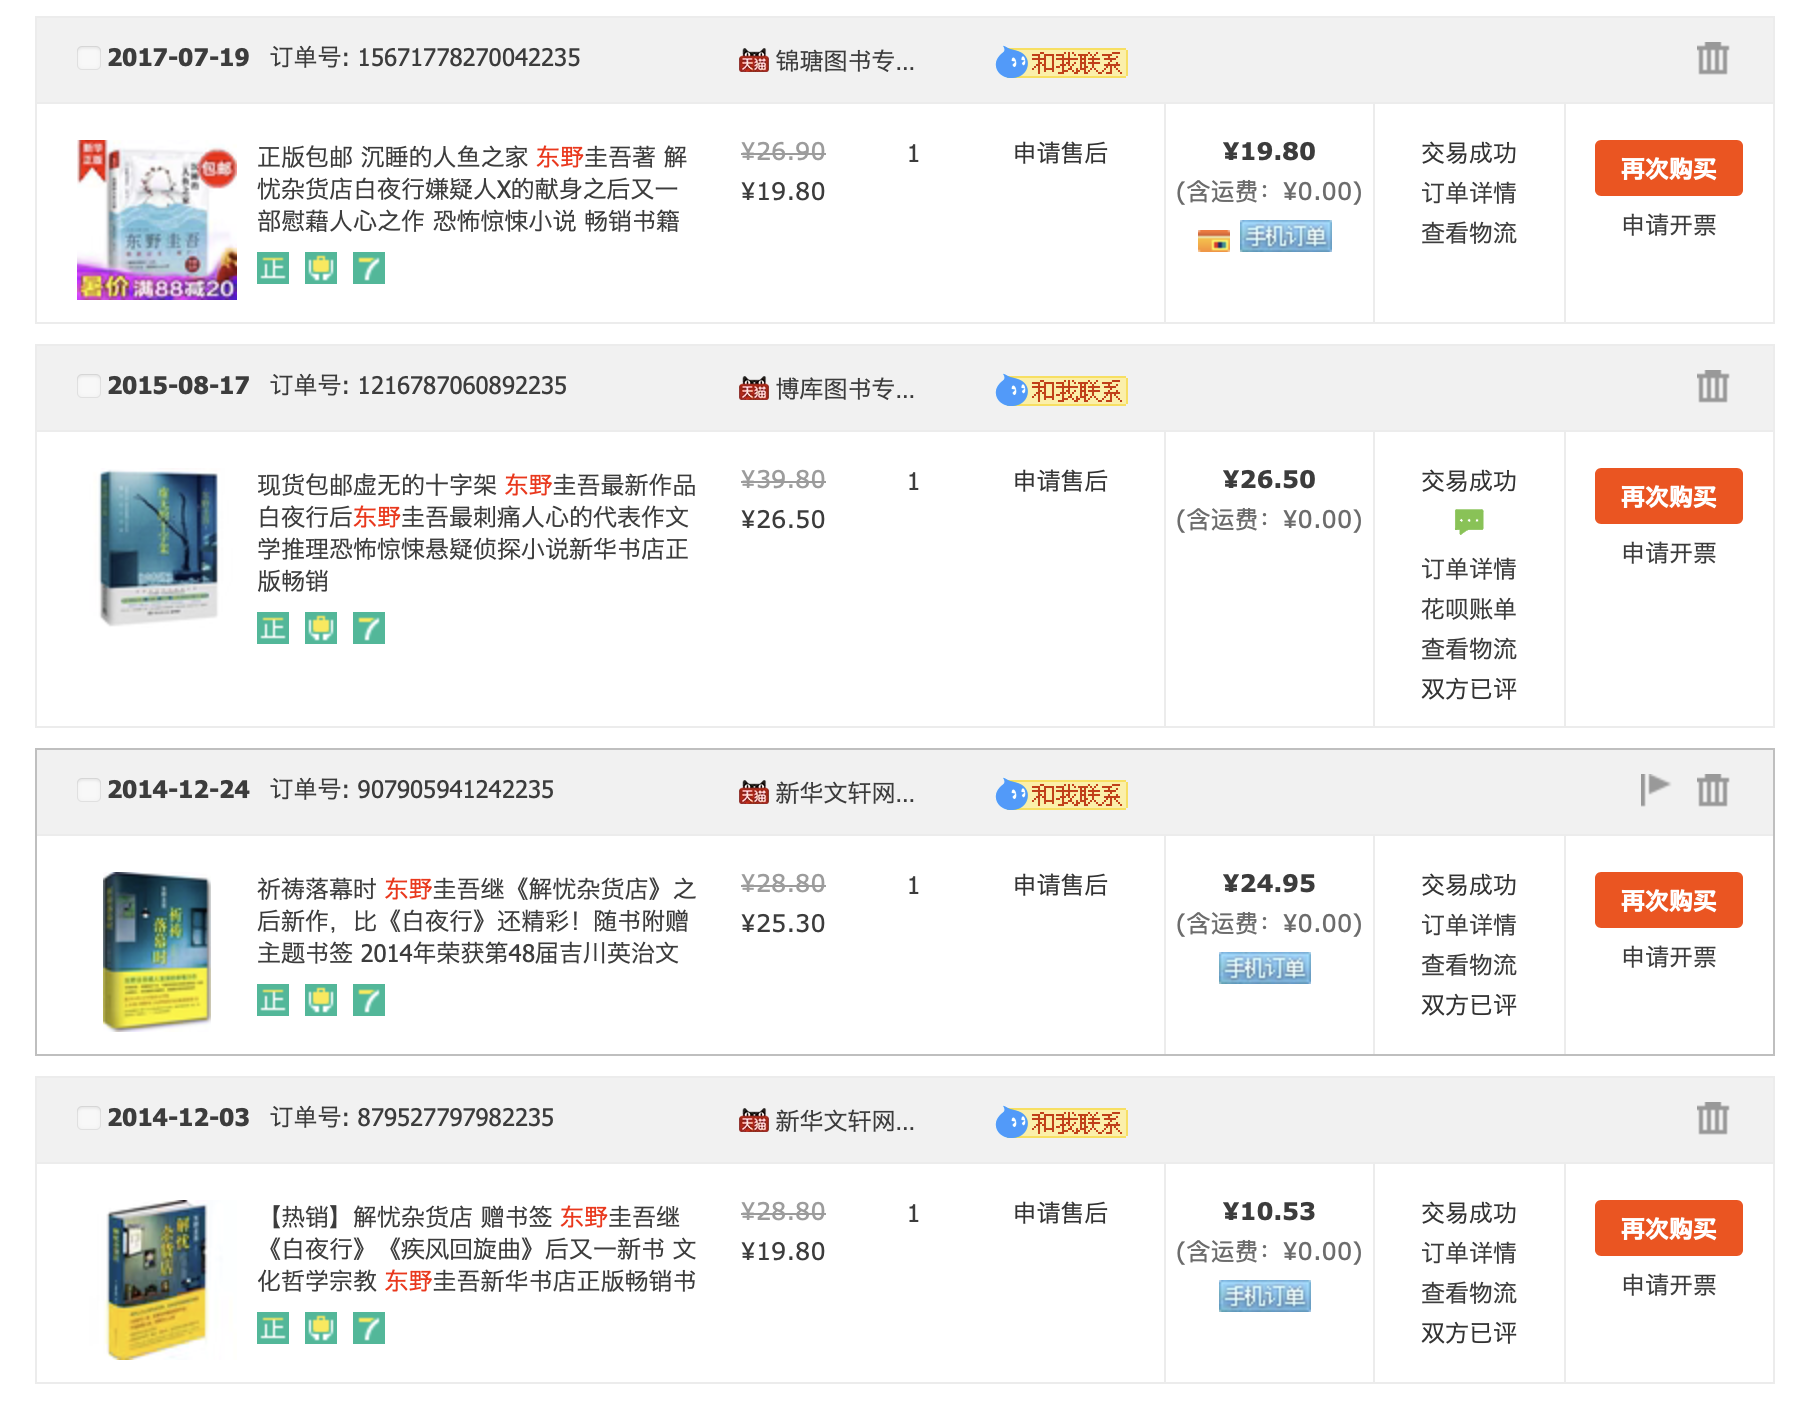
Task: Select the 2014-12-24 order checkbox
Action: click(x=89, y=790)
